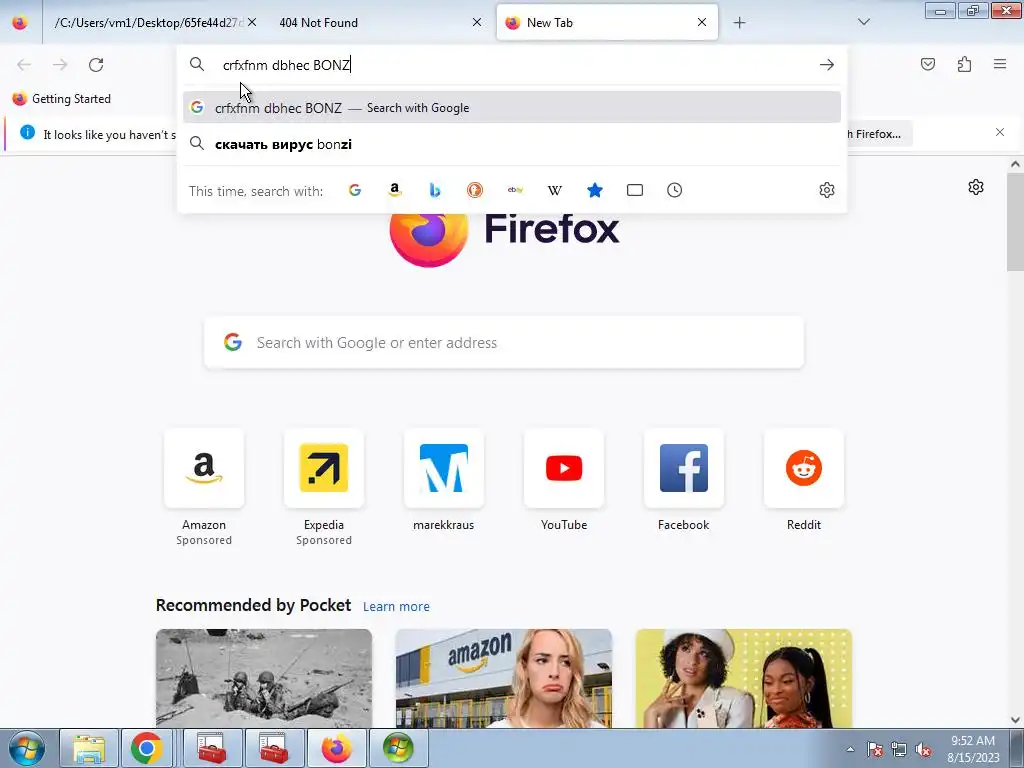The width and height of the screenshot is (1024, 768).
Task: Close the 404 Not Found tab
Action: (x=477, y=22)
